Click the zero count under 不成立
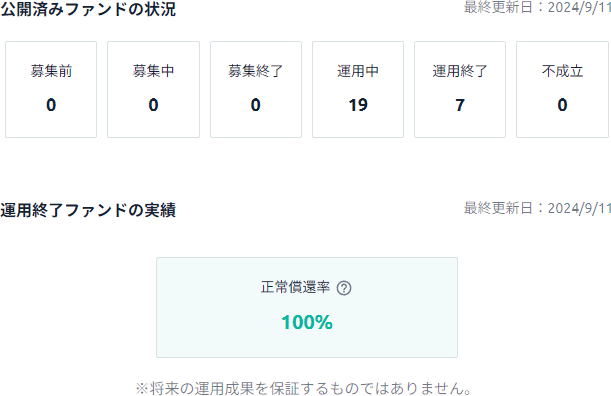 click(562, 105)
